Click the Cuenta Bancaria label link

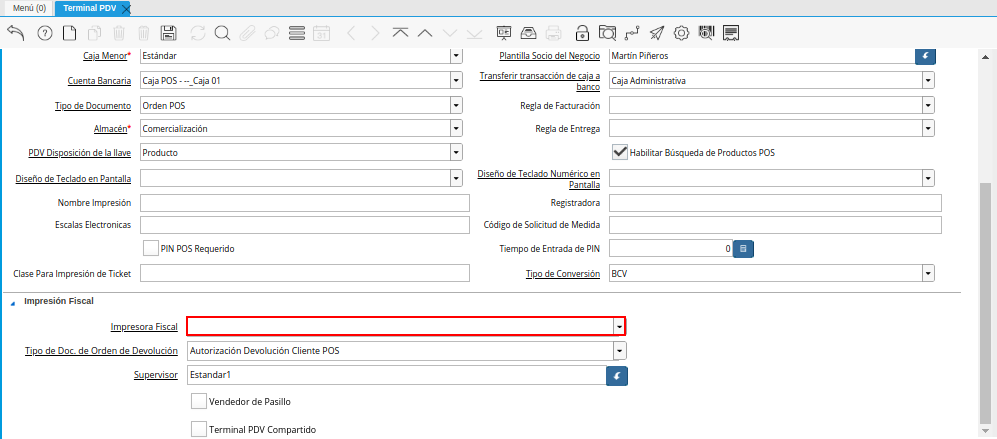(99, 81)
